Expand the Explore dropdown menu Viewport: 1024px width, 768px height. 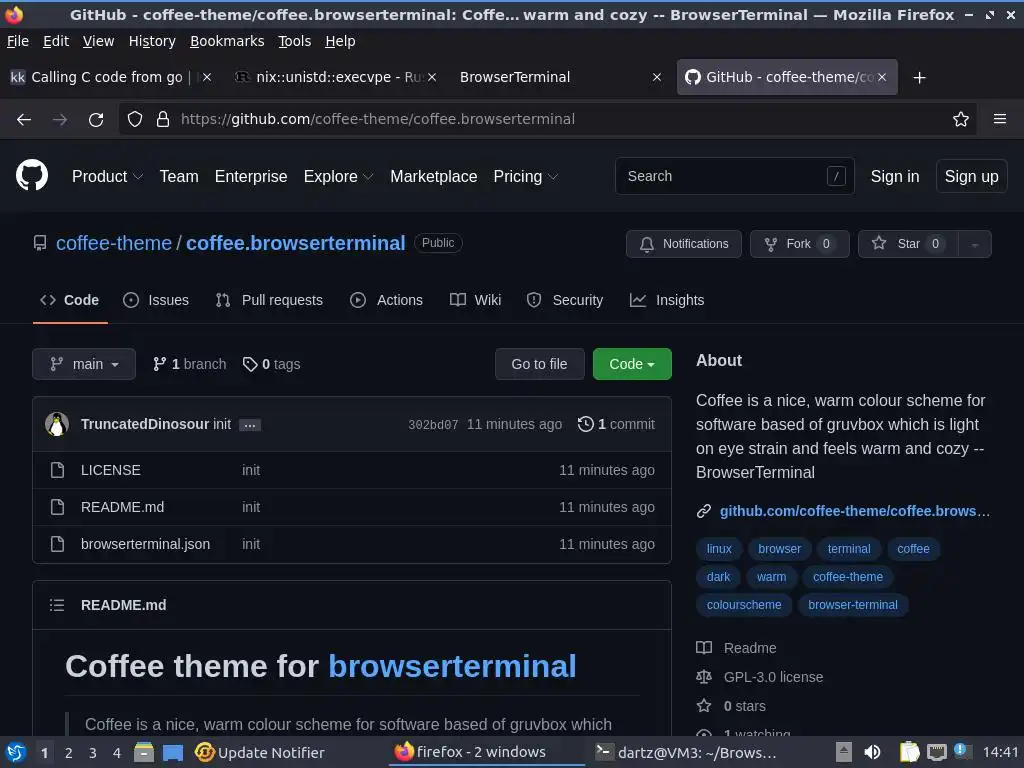tap(338, 176)
